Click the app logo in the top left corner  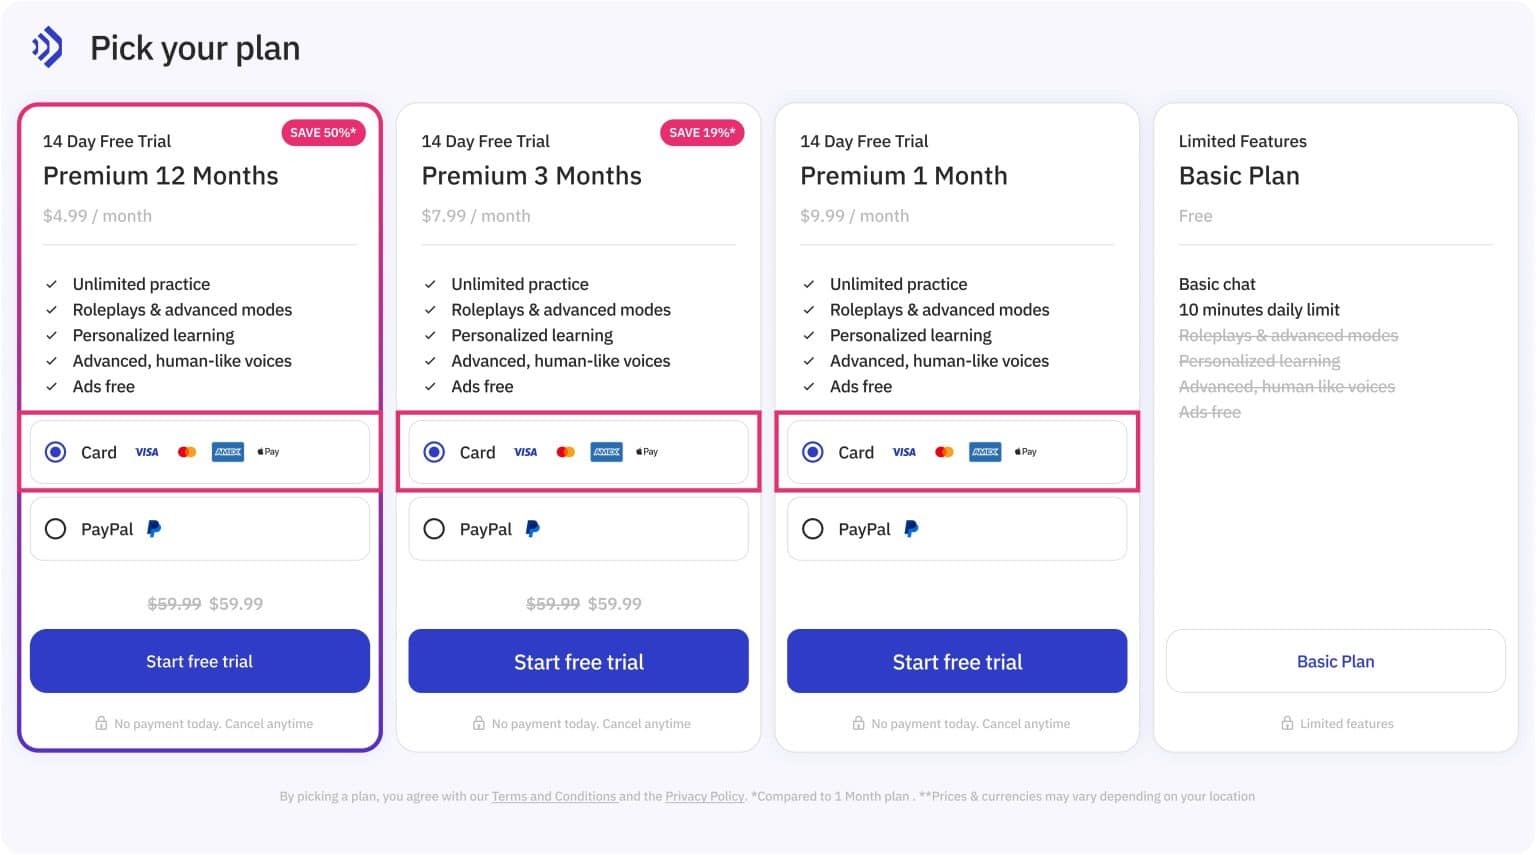(x=45, y=45)
